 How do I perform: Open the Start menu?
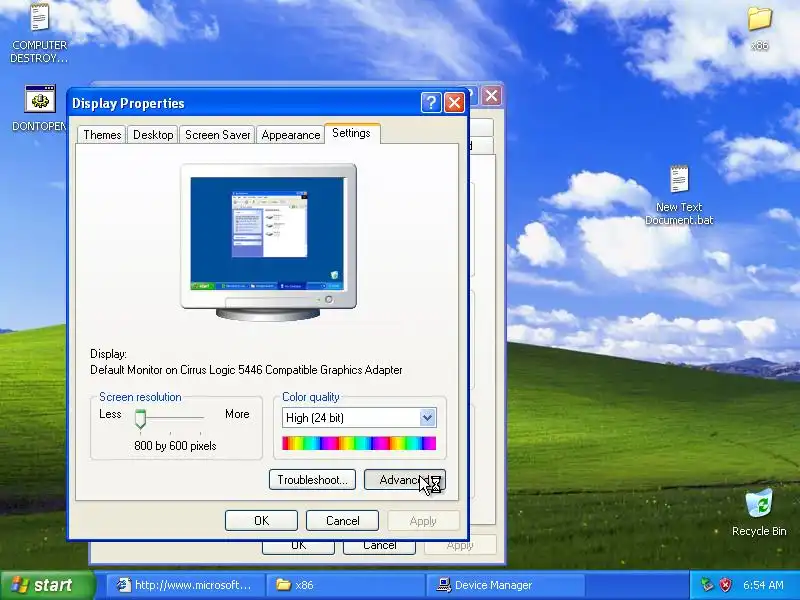[47, 585]
